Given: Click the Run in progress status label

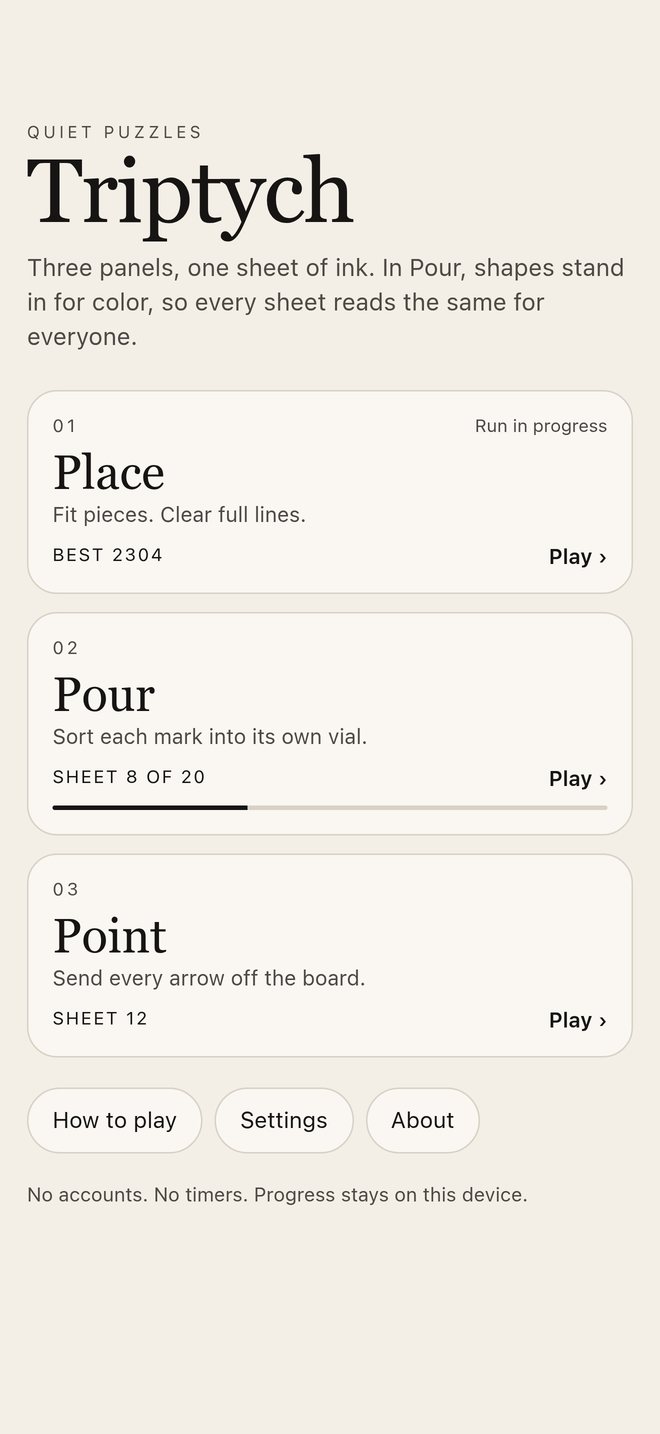Looking at the screenshot, I should (541, 426).
